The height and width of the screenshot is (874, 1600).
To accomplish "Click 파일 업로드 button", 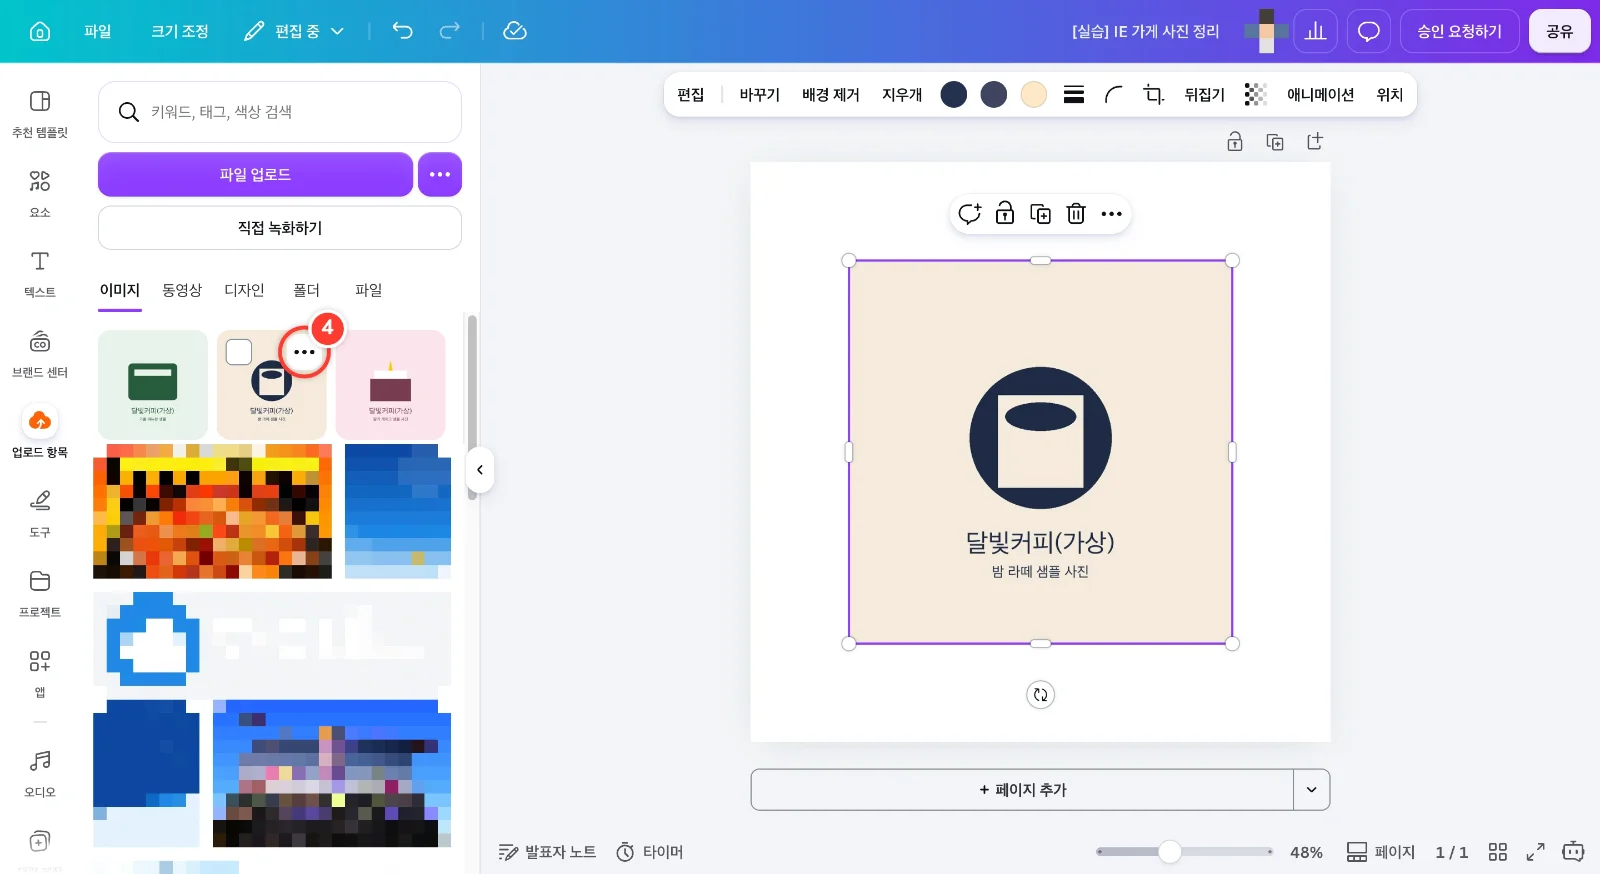I will [255, 175].
